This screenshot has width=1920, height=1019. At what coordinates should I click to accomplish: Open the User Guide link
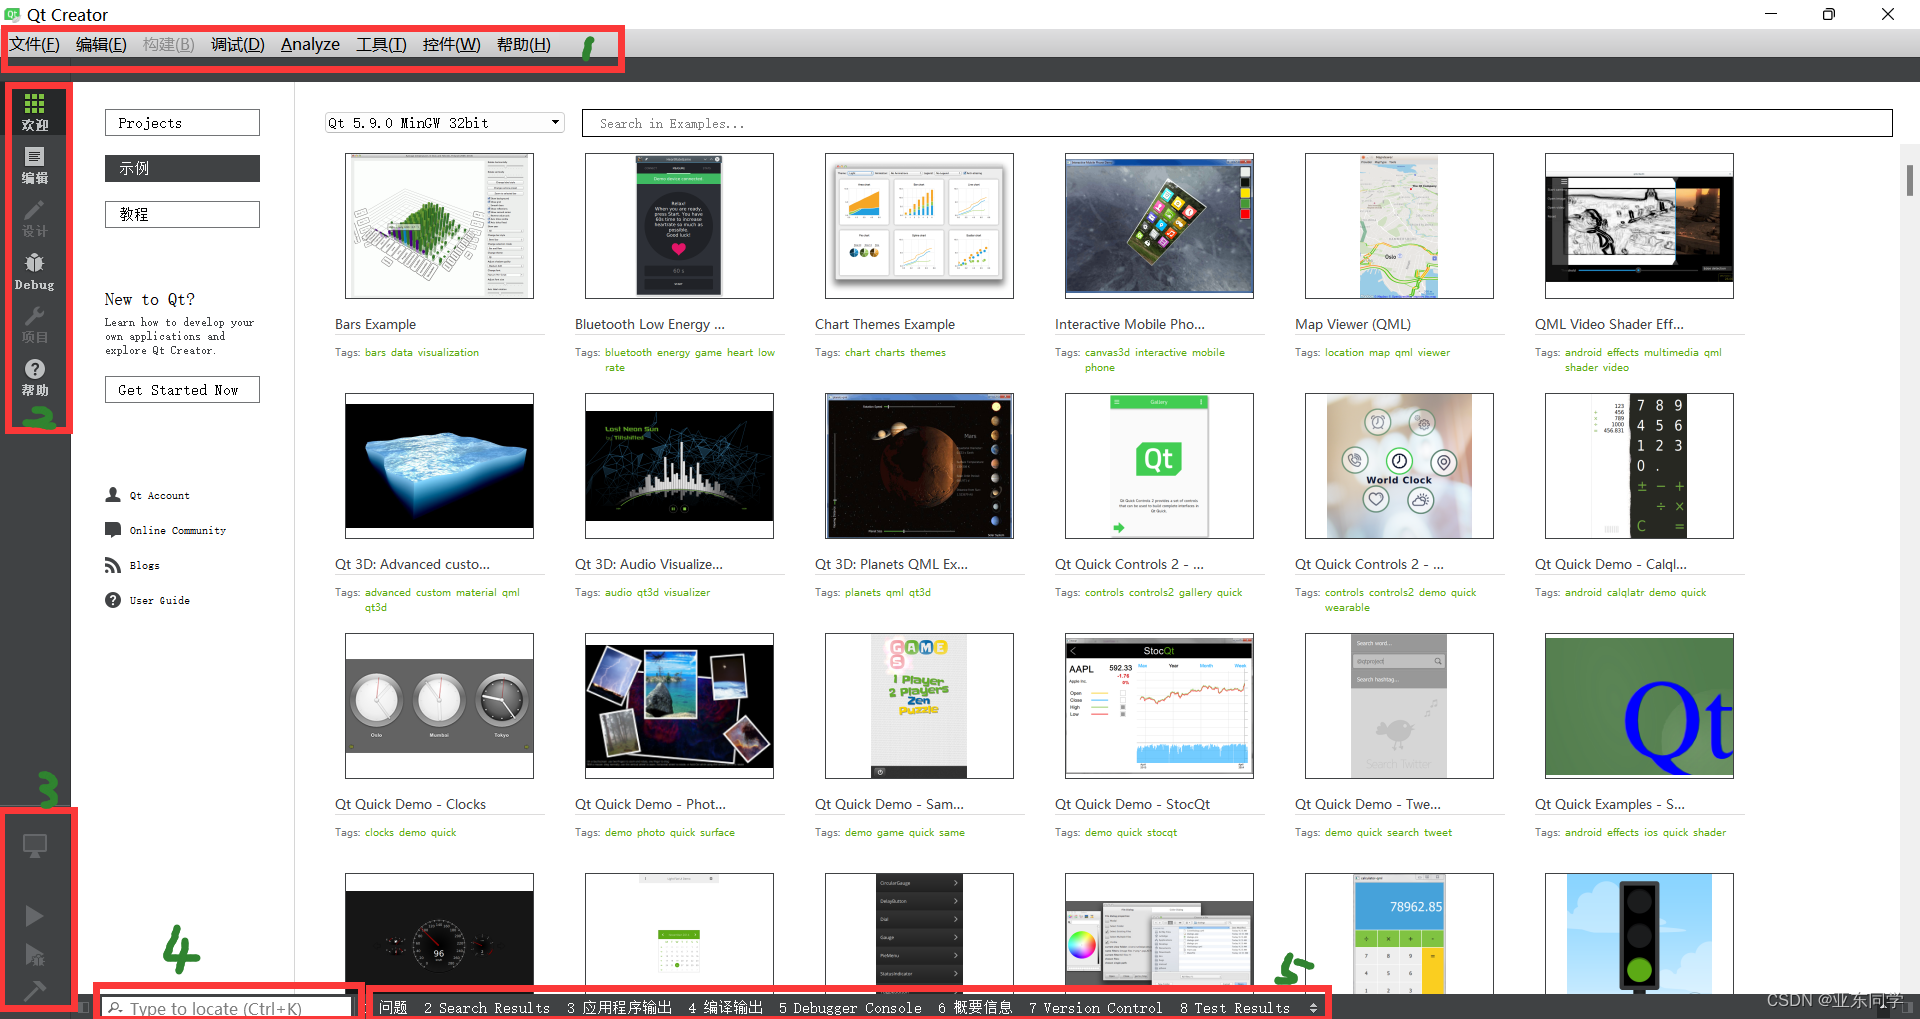pyautogui.click(x=160, y=600)
